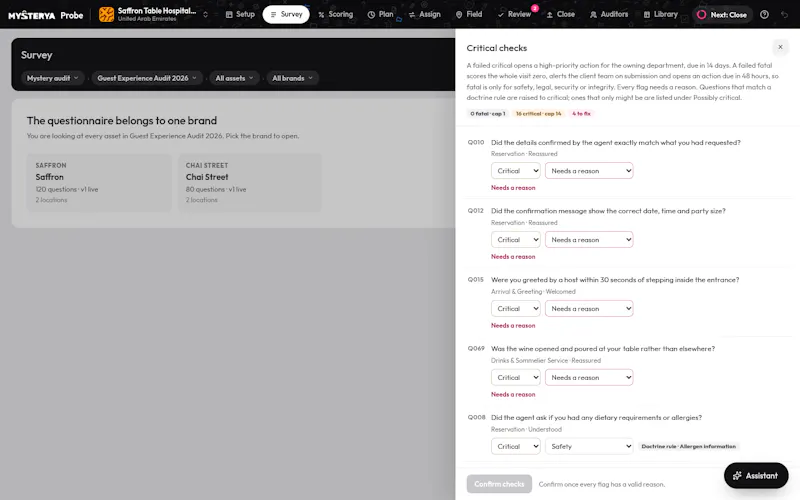Click the Field tab's location pin icon
Viewport: 800px width, 500px height.
click(459, 15)
